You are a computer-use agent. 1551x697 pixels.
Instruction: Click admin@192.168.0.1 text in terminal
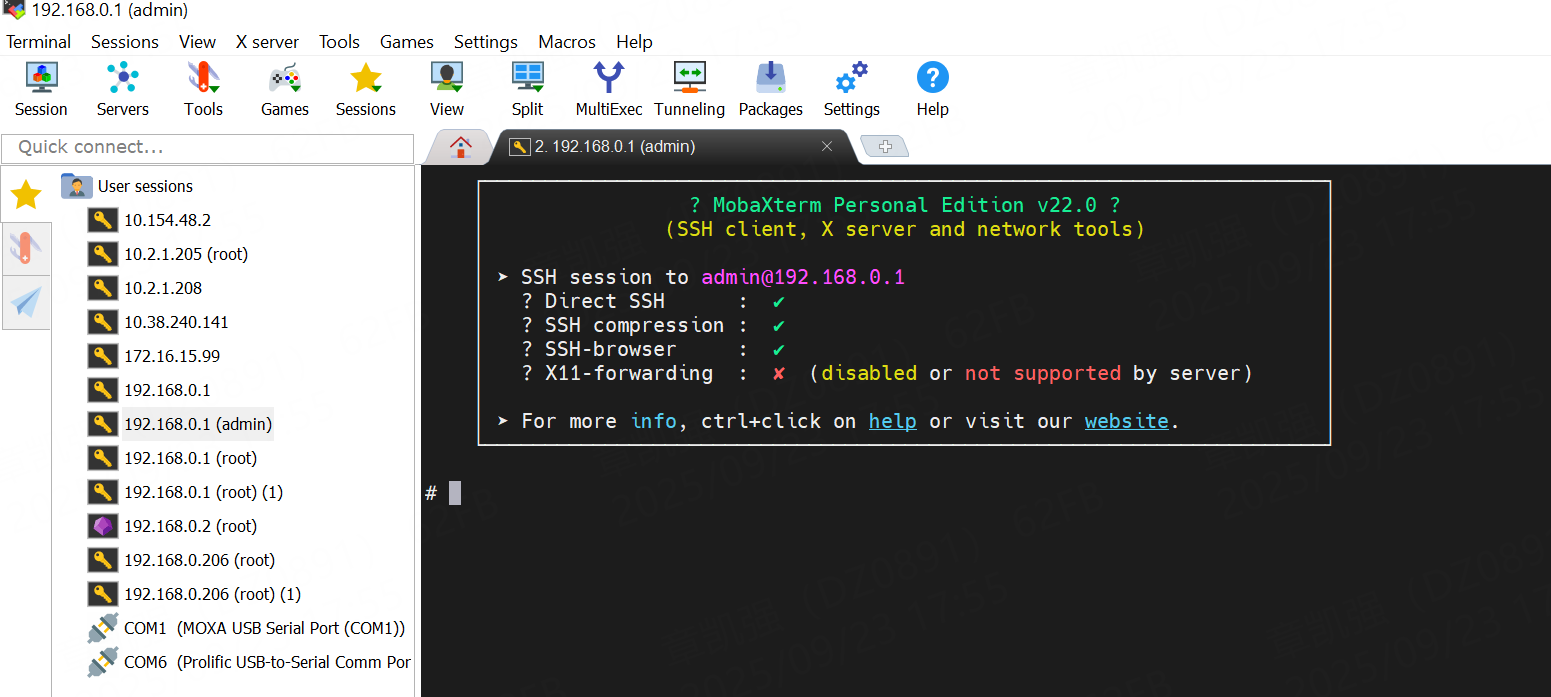tap(803, 277)
